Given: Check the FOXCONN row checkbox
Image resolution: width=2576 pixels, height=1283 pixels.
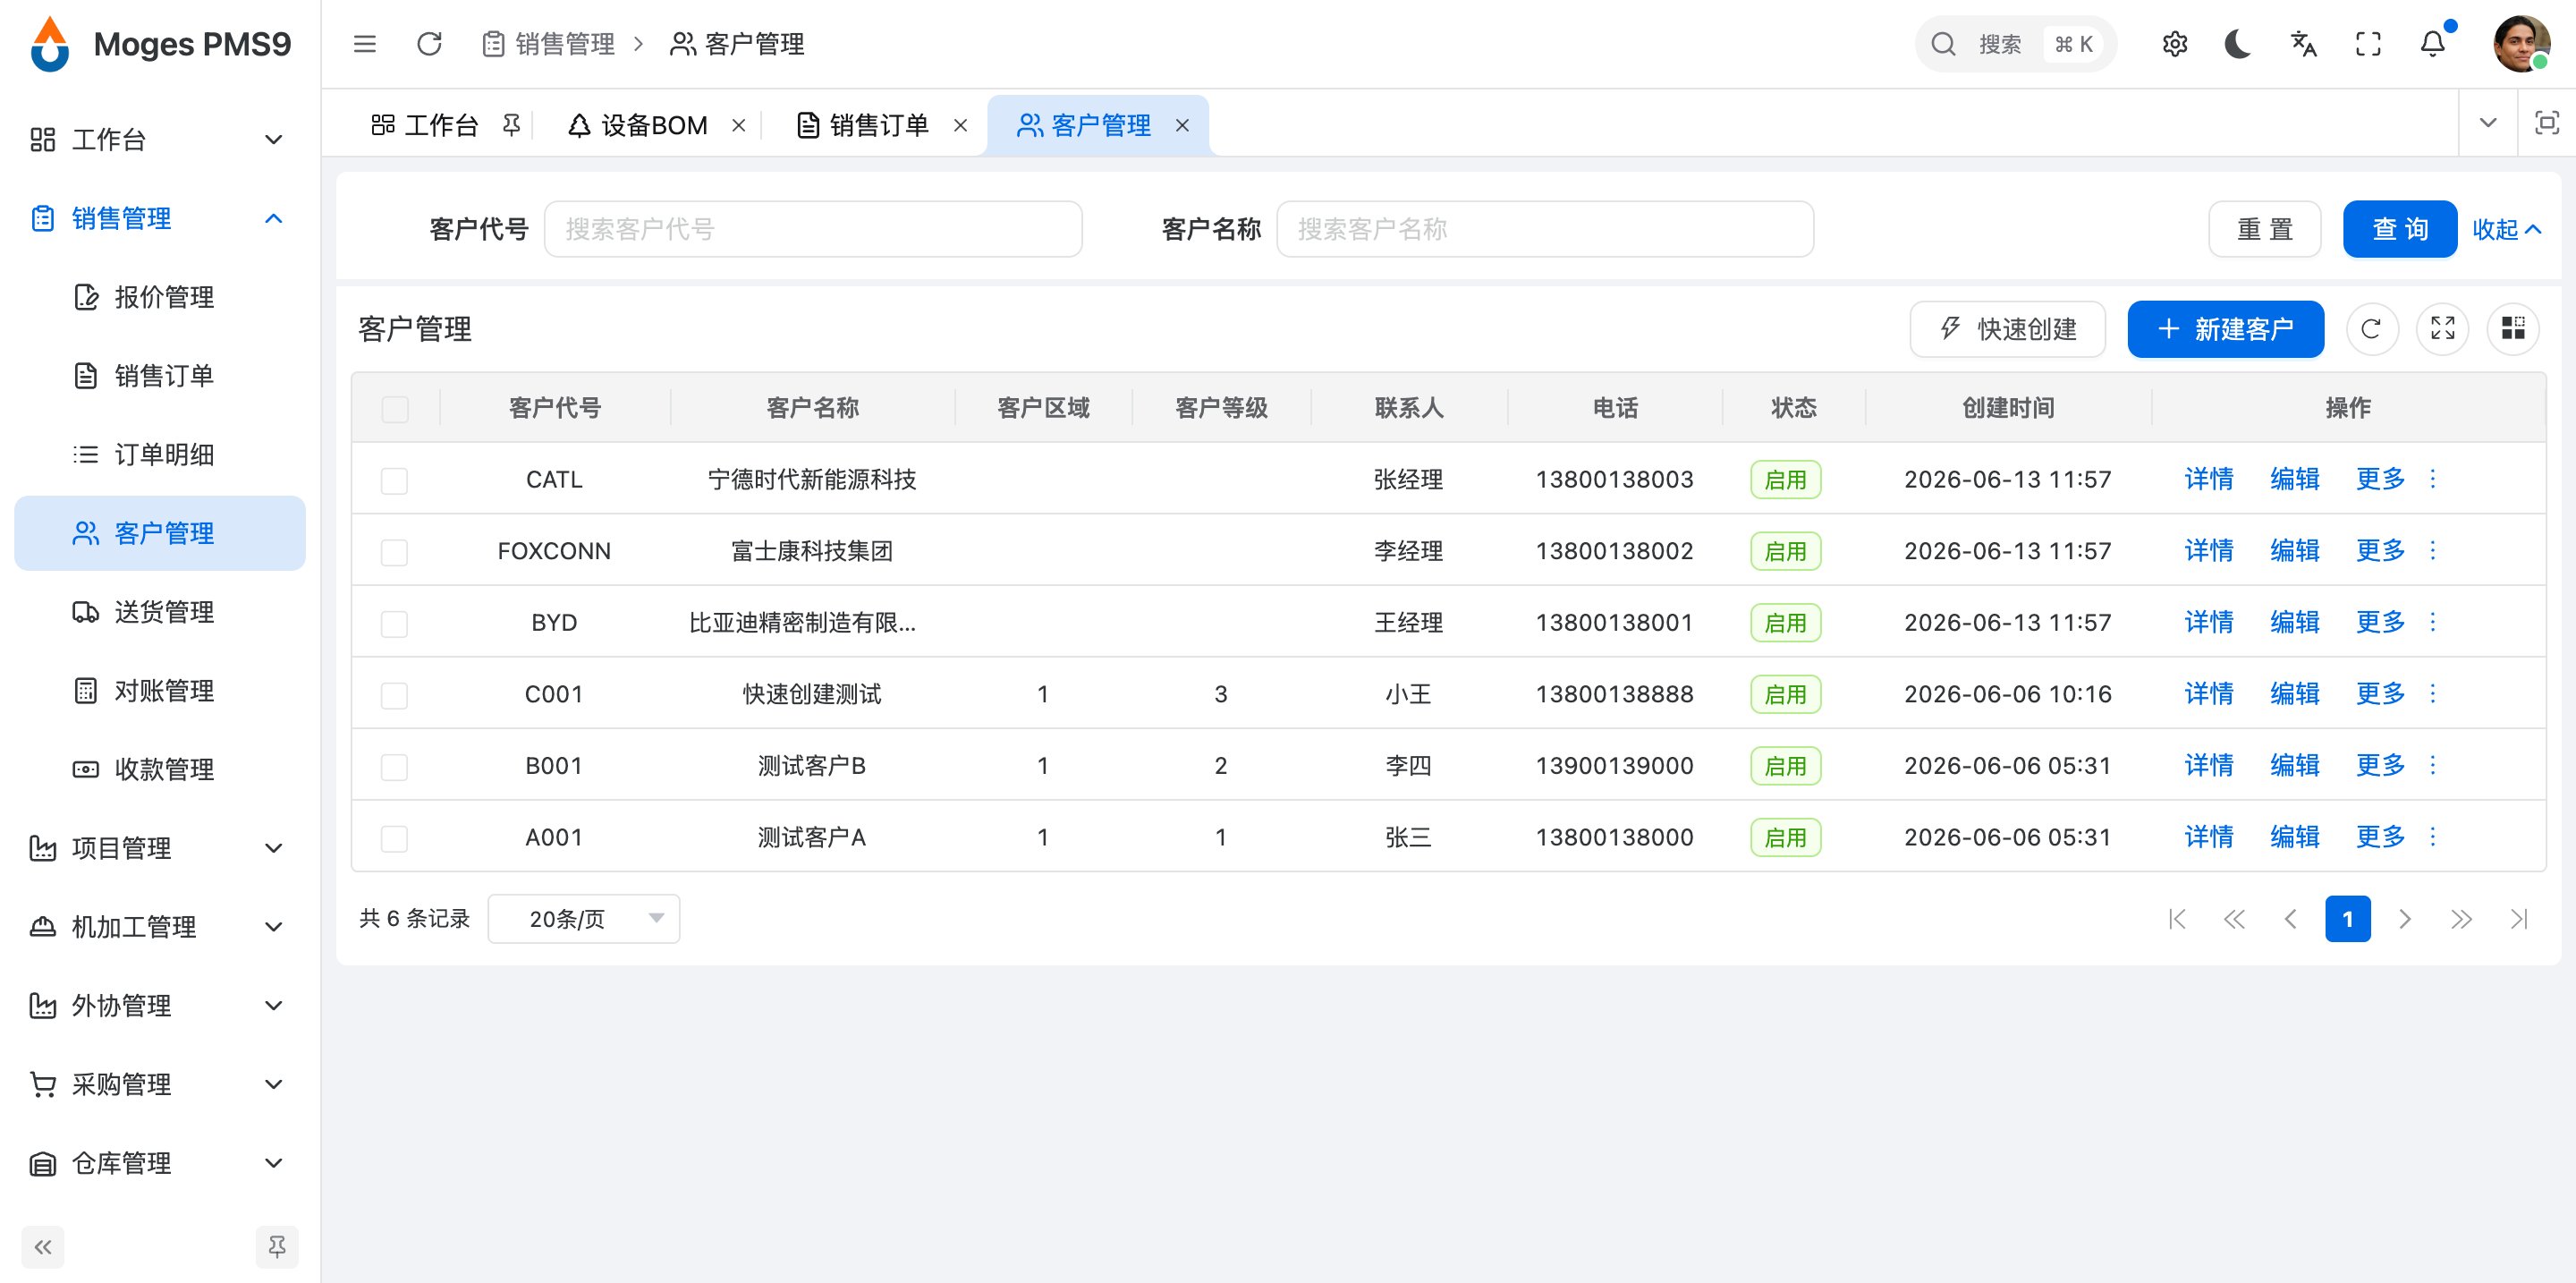Looking at the screenshot, I should click(x=395, y=552).
